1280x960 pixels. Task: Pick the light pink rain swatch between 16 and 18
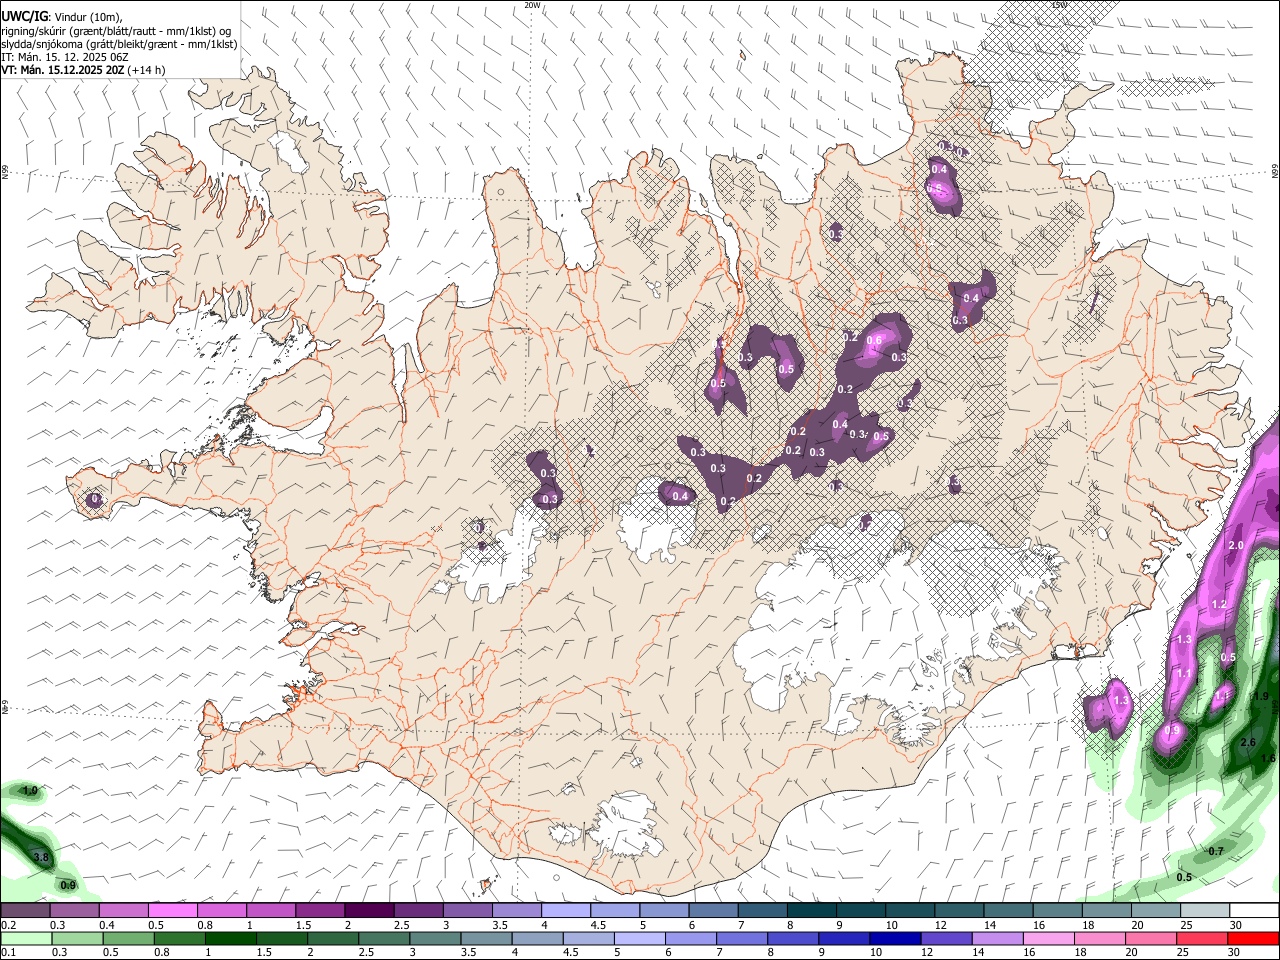(1052, 939)
